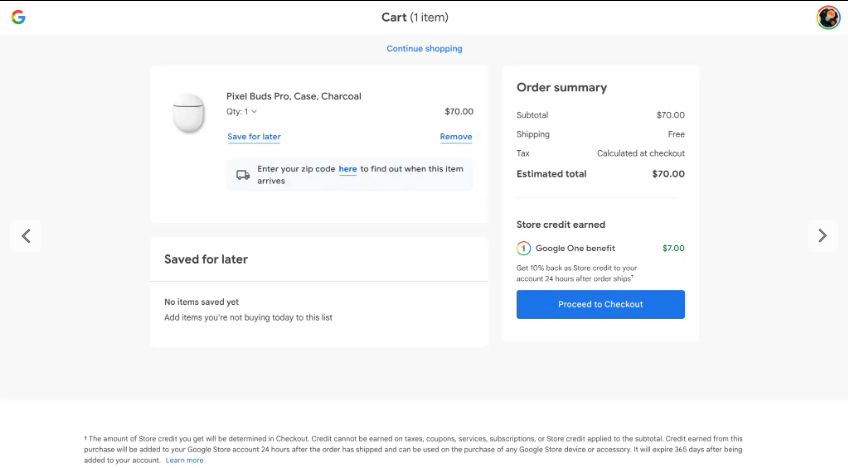Click the Google logo icon
This screenshot has height=468, width=848.
18,17
